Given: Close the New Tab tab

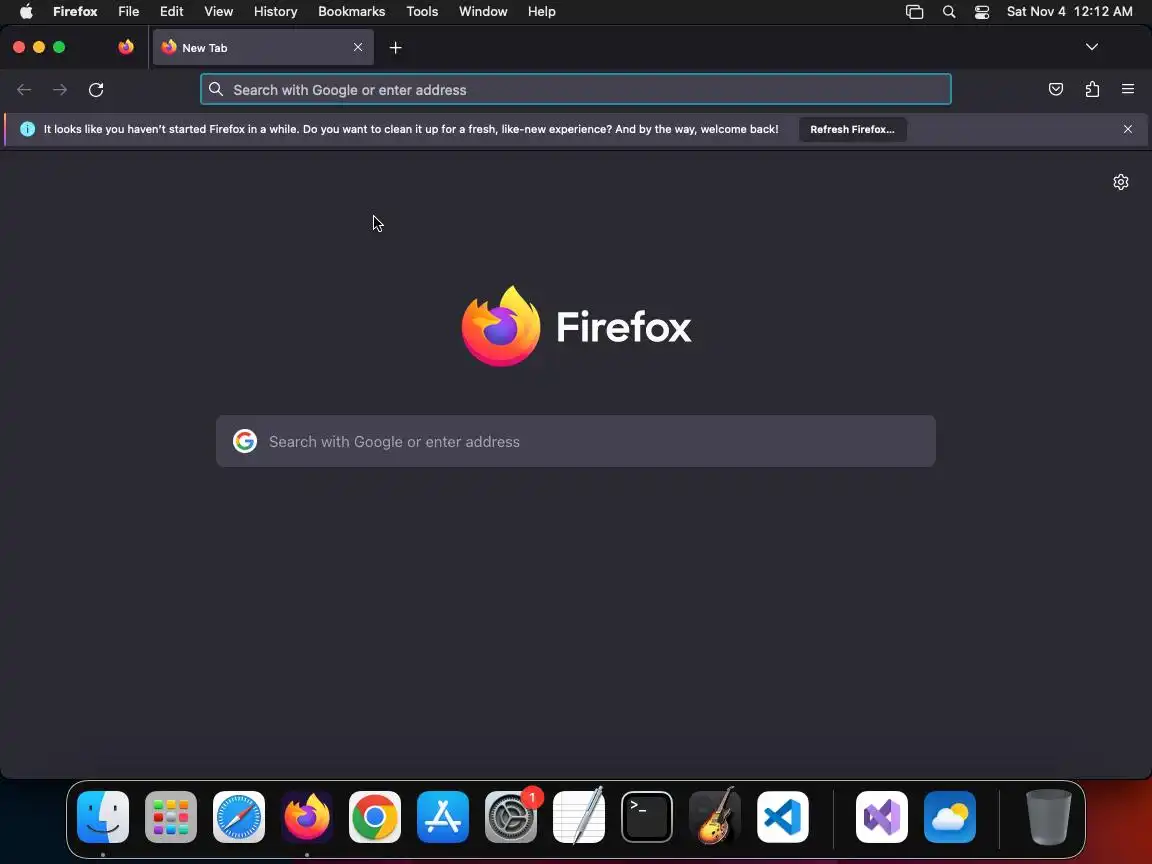Looking at the screenshot, I should tap(358, 47).
